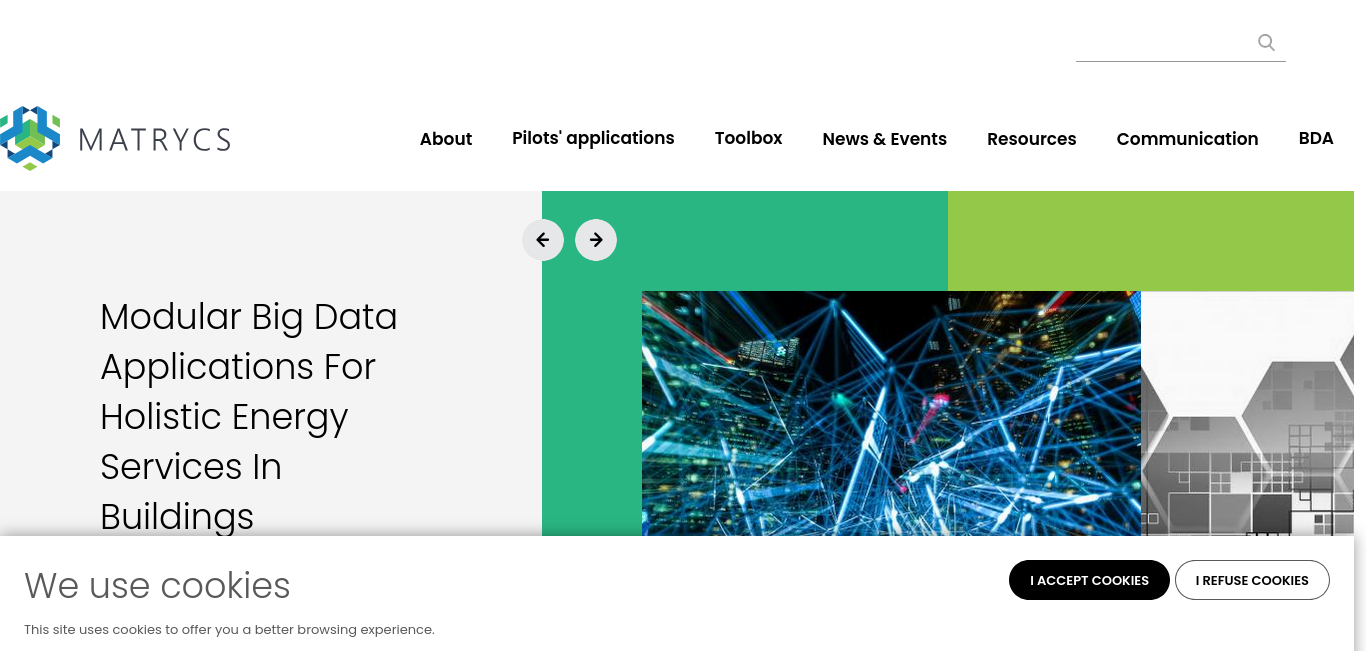1366x651 pixels.
Task: Click the 'We use cookies' heading
Action: 157,585
